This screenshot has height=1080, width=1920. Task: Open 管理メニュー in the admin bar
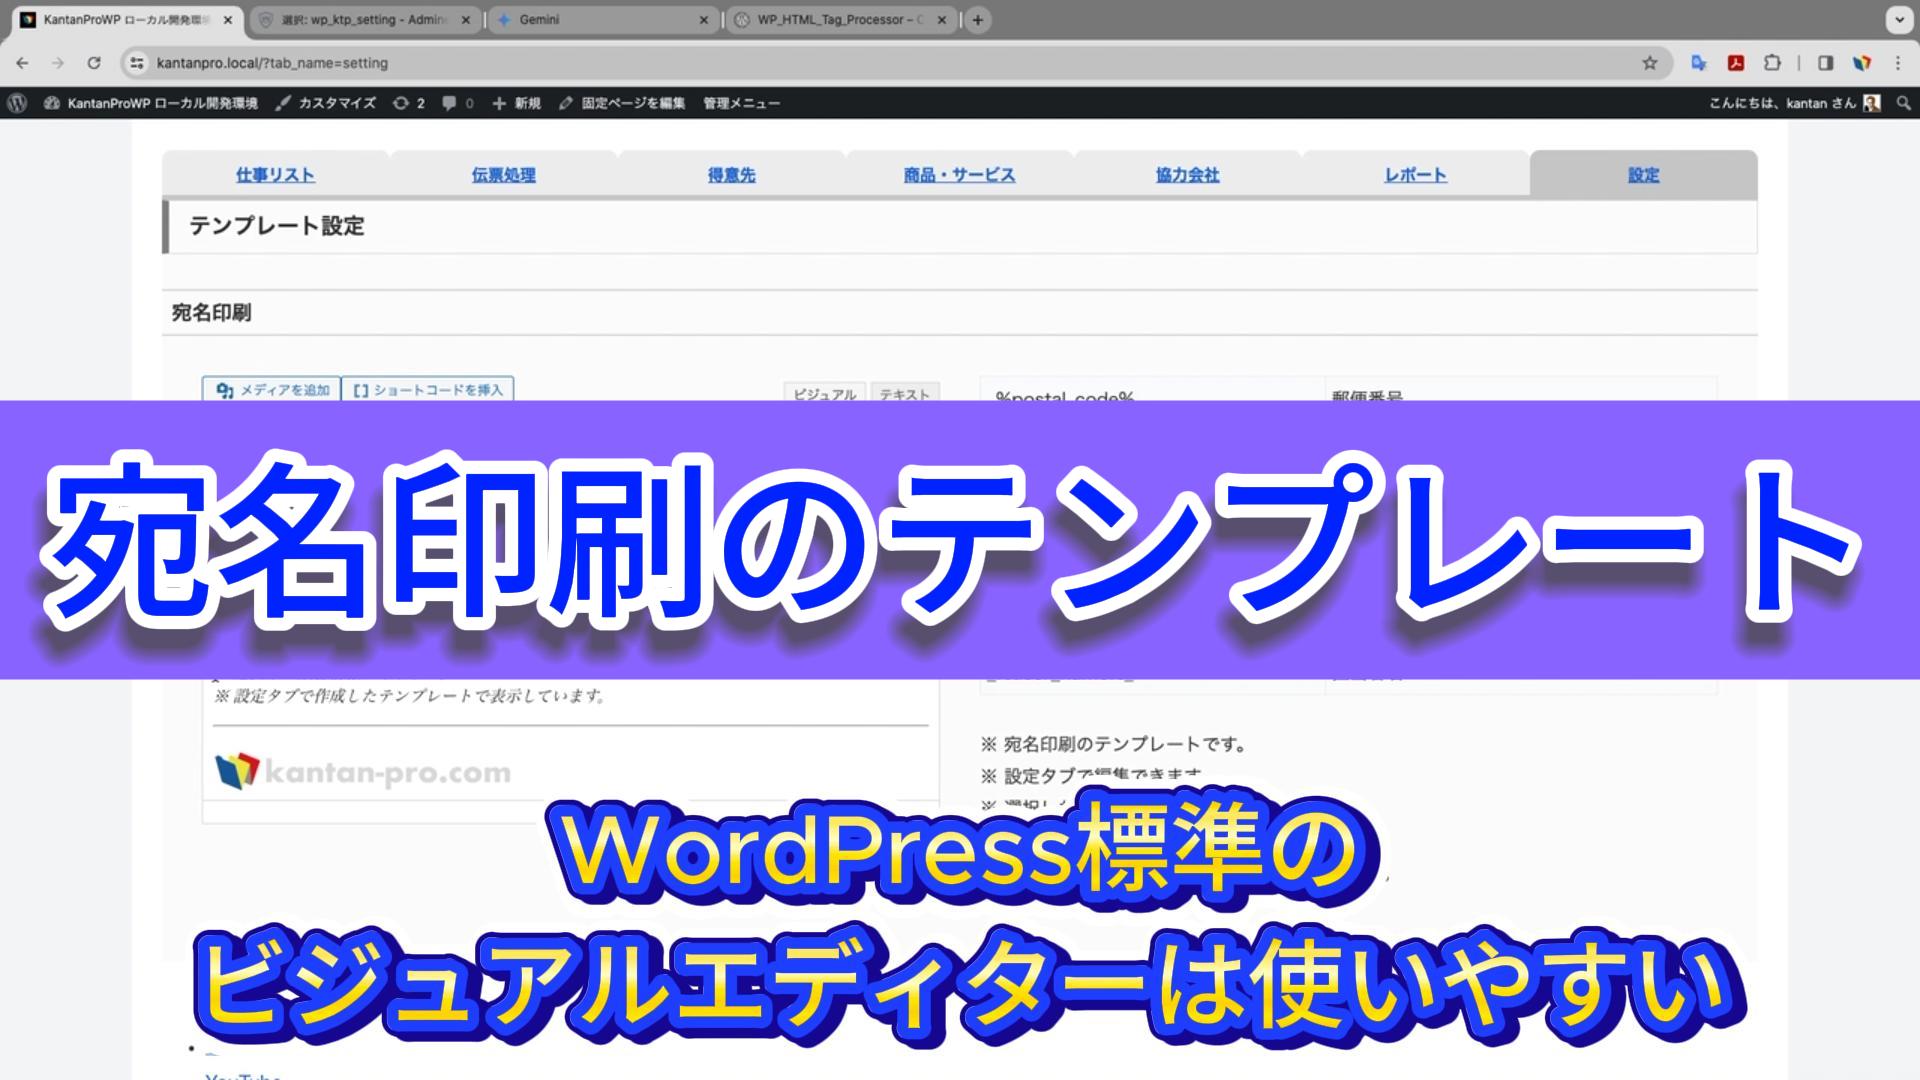(x=741, y=103)
